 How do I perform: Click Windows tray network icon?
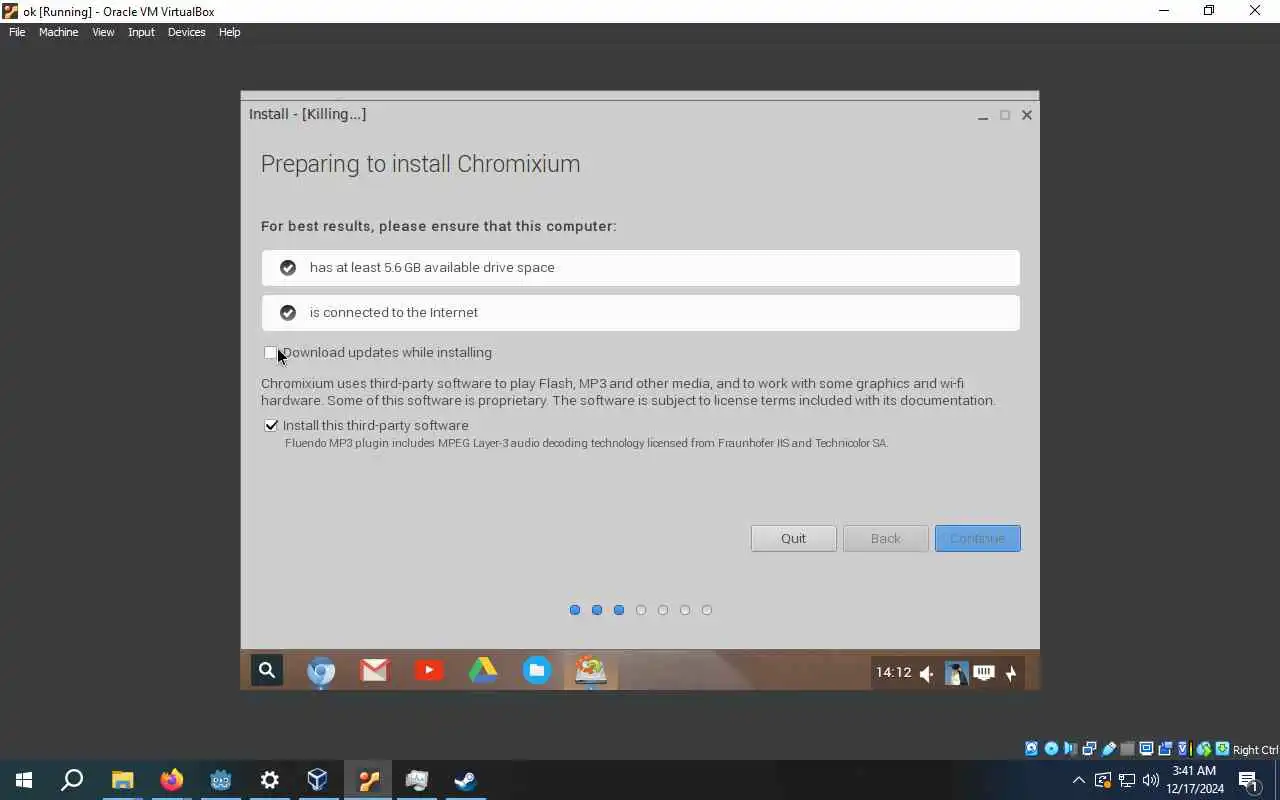1126,780
